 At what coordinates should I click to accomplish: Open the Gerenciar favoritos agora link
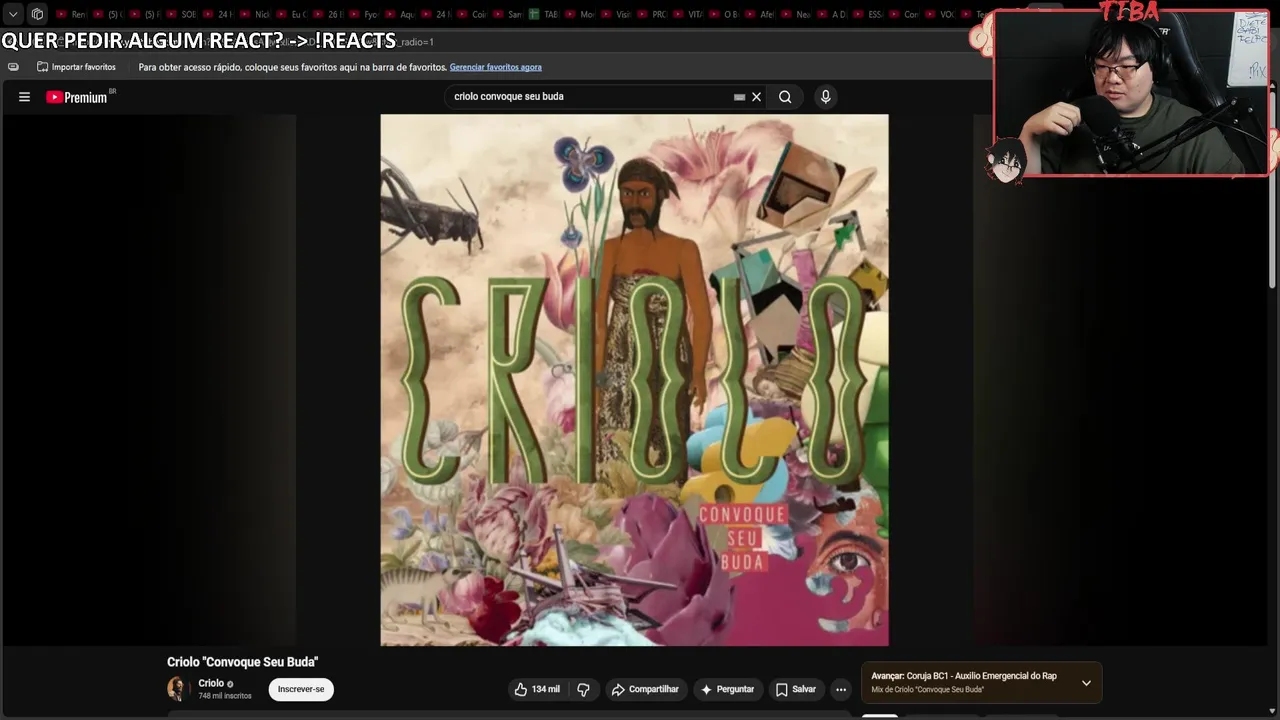495,67
